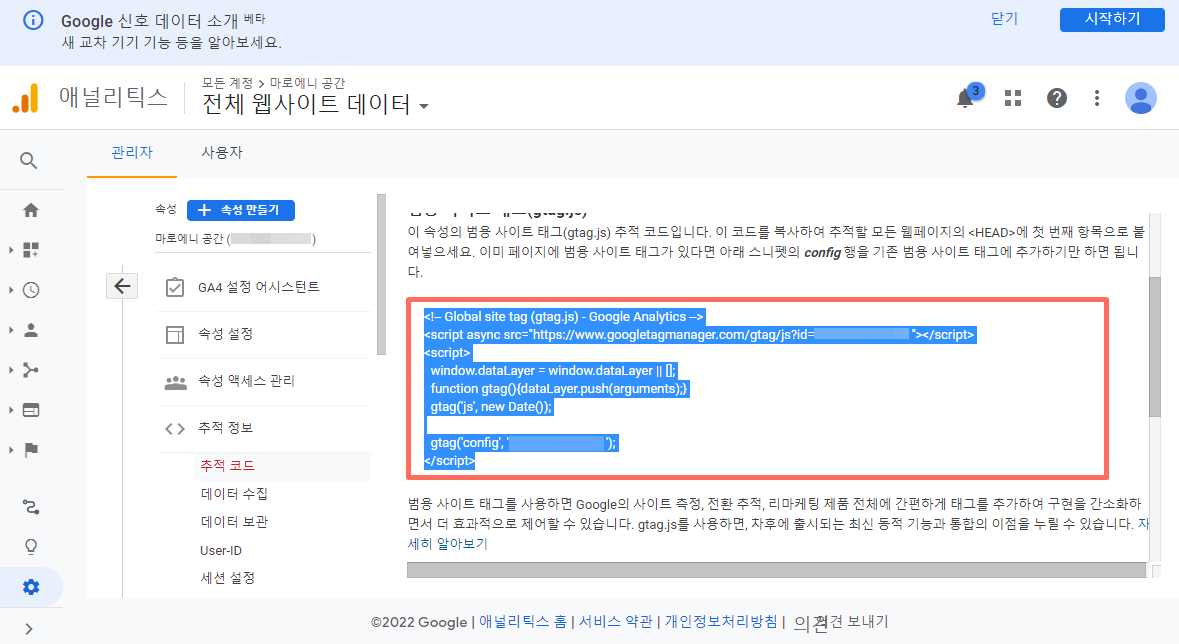Click the info icon in Google signals banner
Viewport: 1179px width, 644px height.
click(33, 20)
